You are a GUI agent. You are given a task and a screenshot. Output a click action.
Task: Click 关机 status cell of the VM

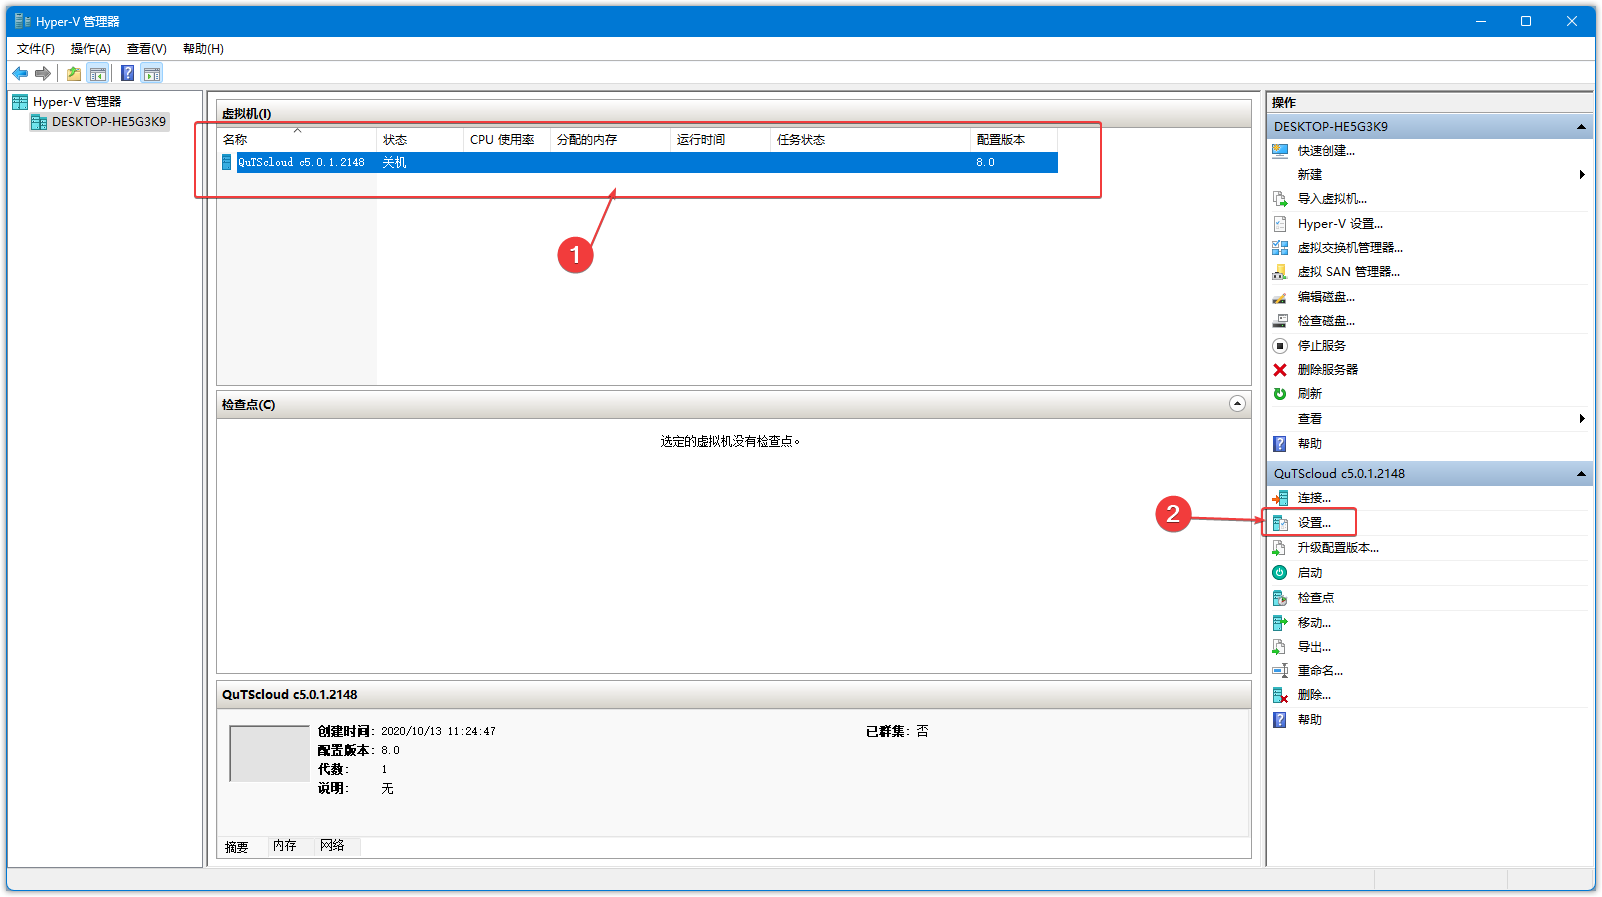tap(395, 162)
